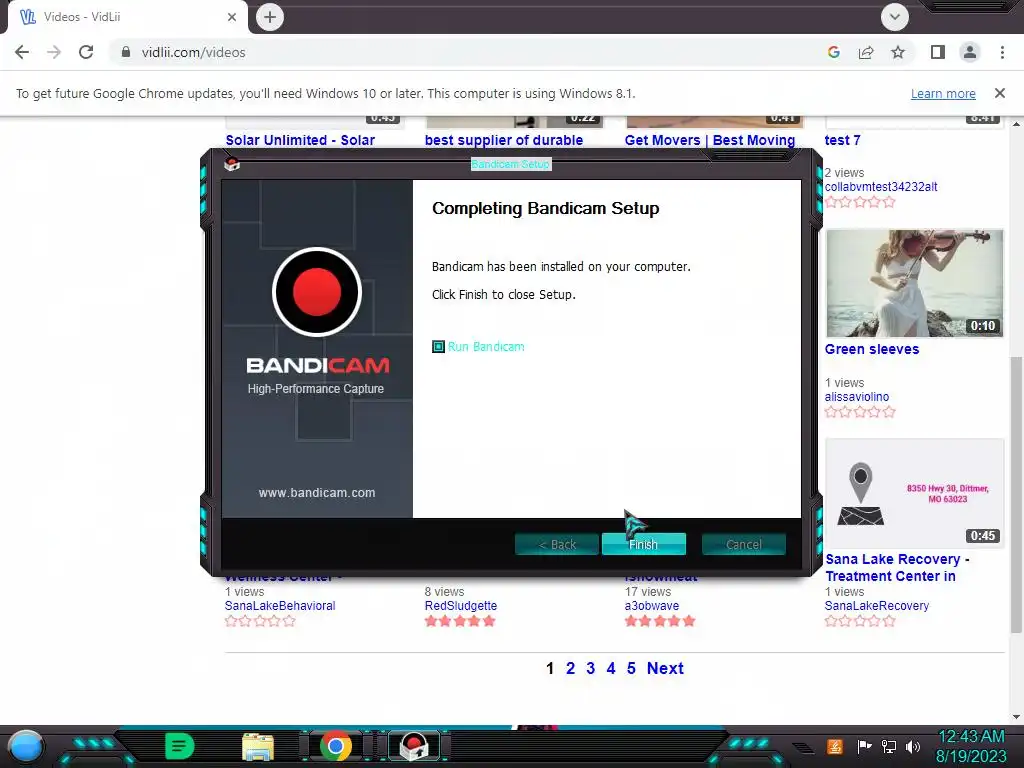Viewport: 1024px width, 768px height.
Task: Open File Explorer from the taskbar
Action: click(258, 746)
